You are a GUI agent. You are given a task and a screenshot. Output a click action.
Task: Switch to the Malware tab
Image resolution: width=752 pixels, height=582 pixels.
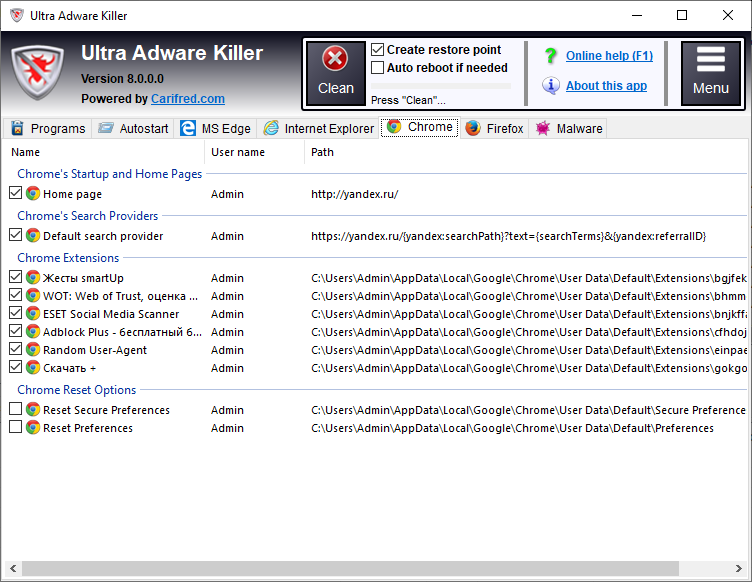pyautogui.click(x=568, y=128)
